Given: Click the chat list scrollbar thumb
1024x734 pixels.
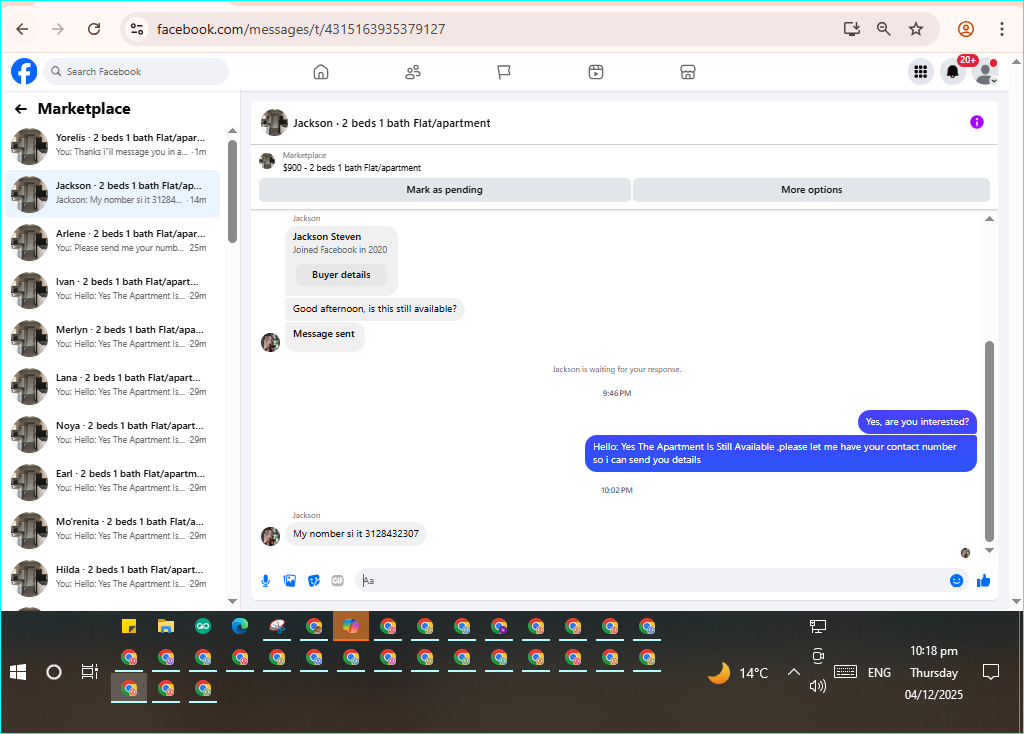Looking at the screenshot, I should 232,191.
